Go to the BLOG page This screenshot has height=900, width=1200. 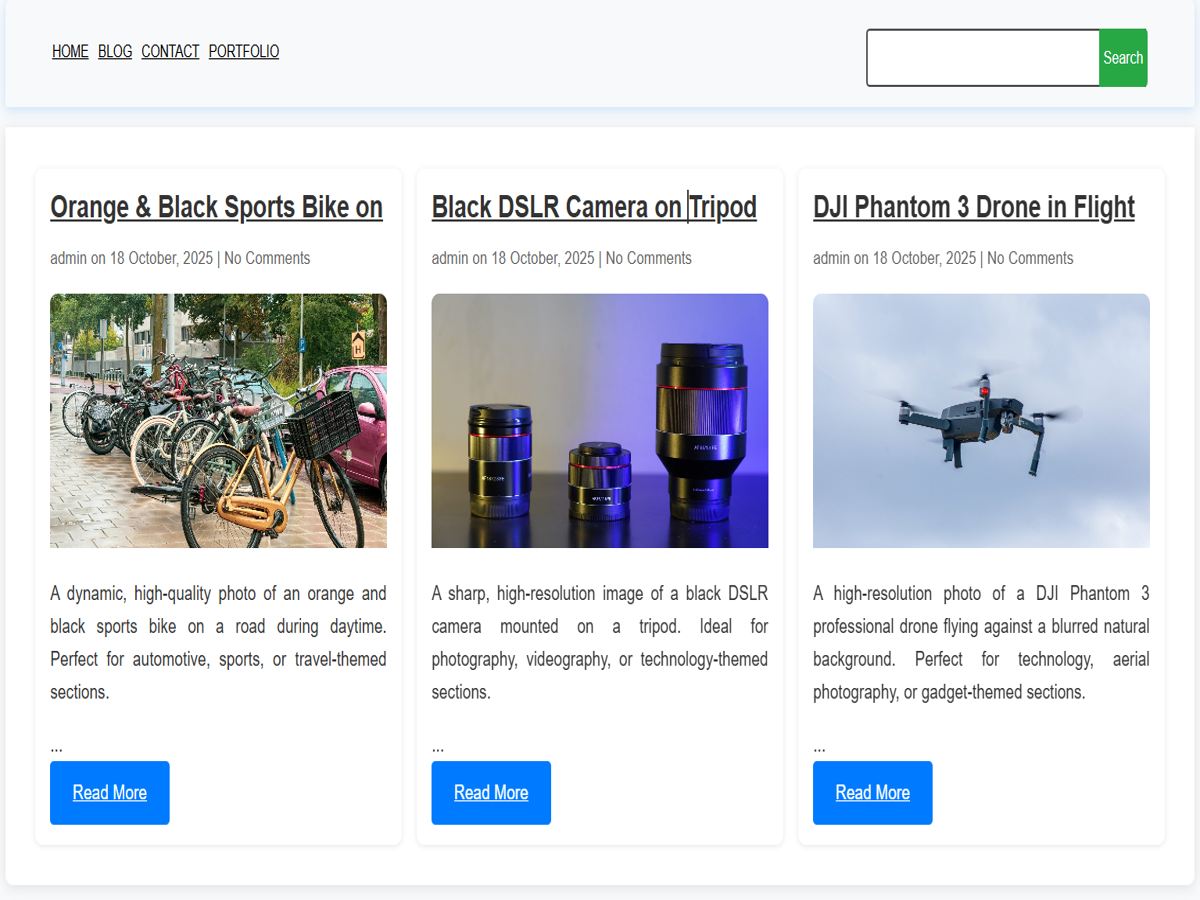(x=115, y=51)
